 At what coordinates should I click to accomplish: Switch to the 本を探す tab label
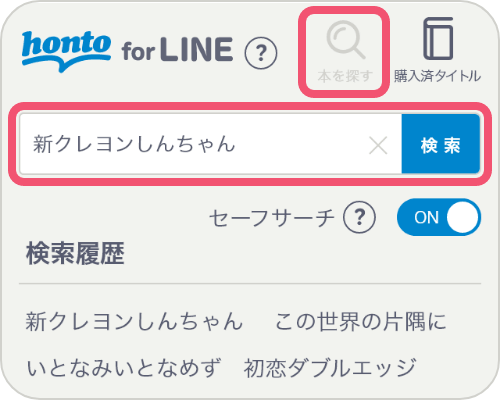click(x=345, y=76)
